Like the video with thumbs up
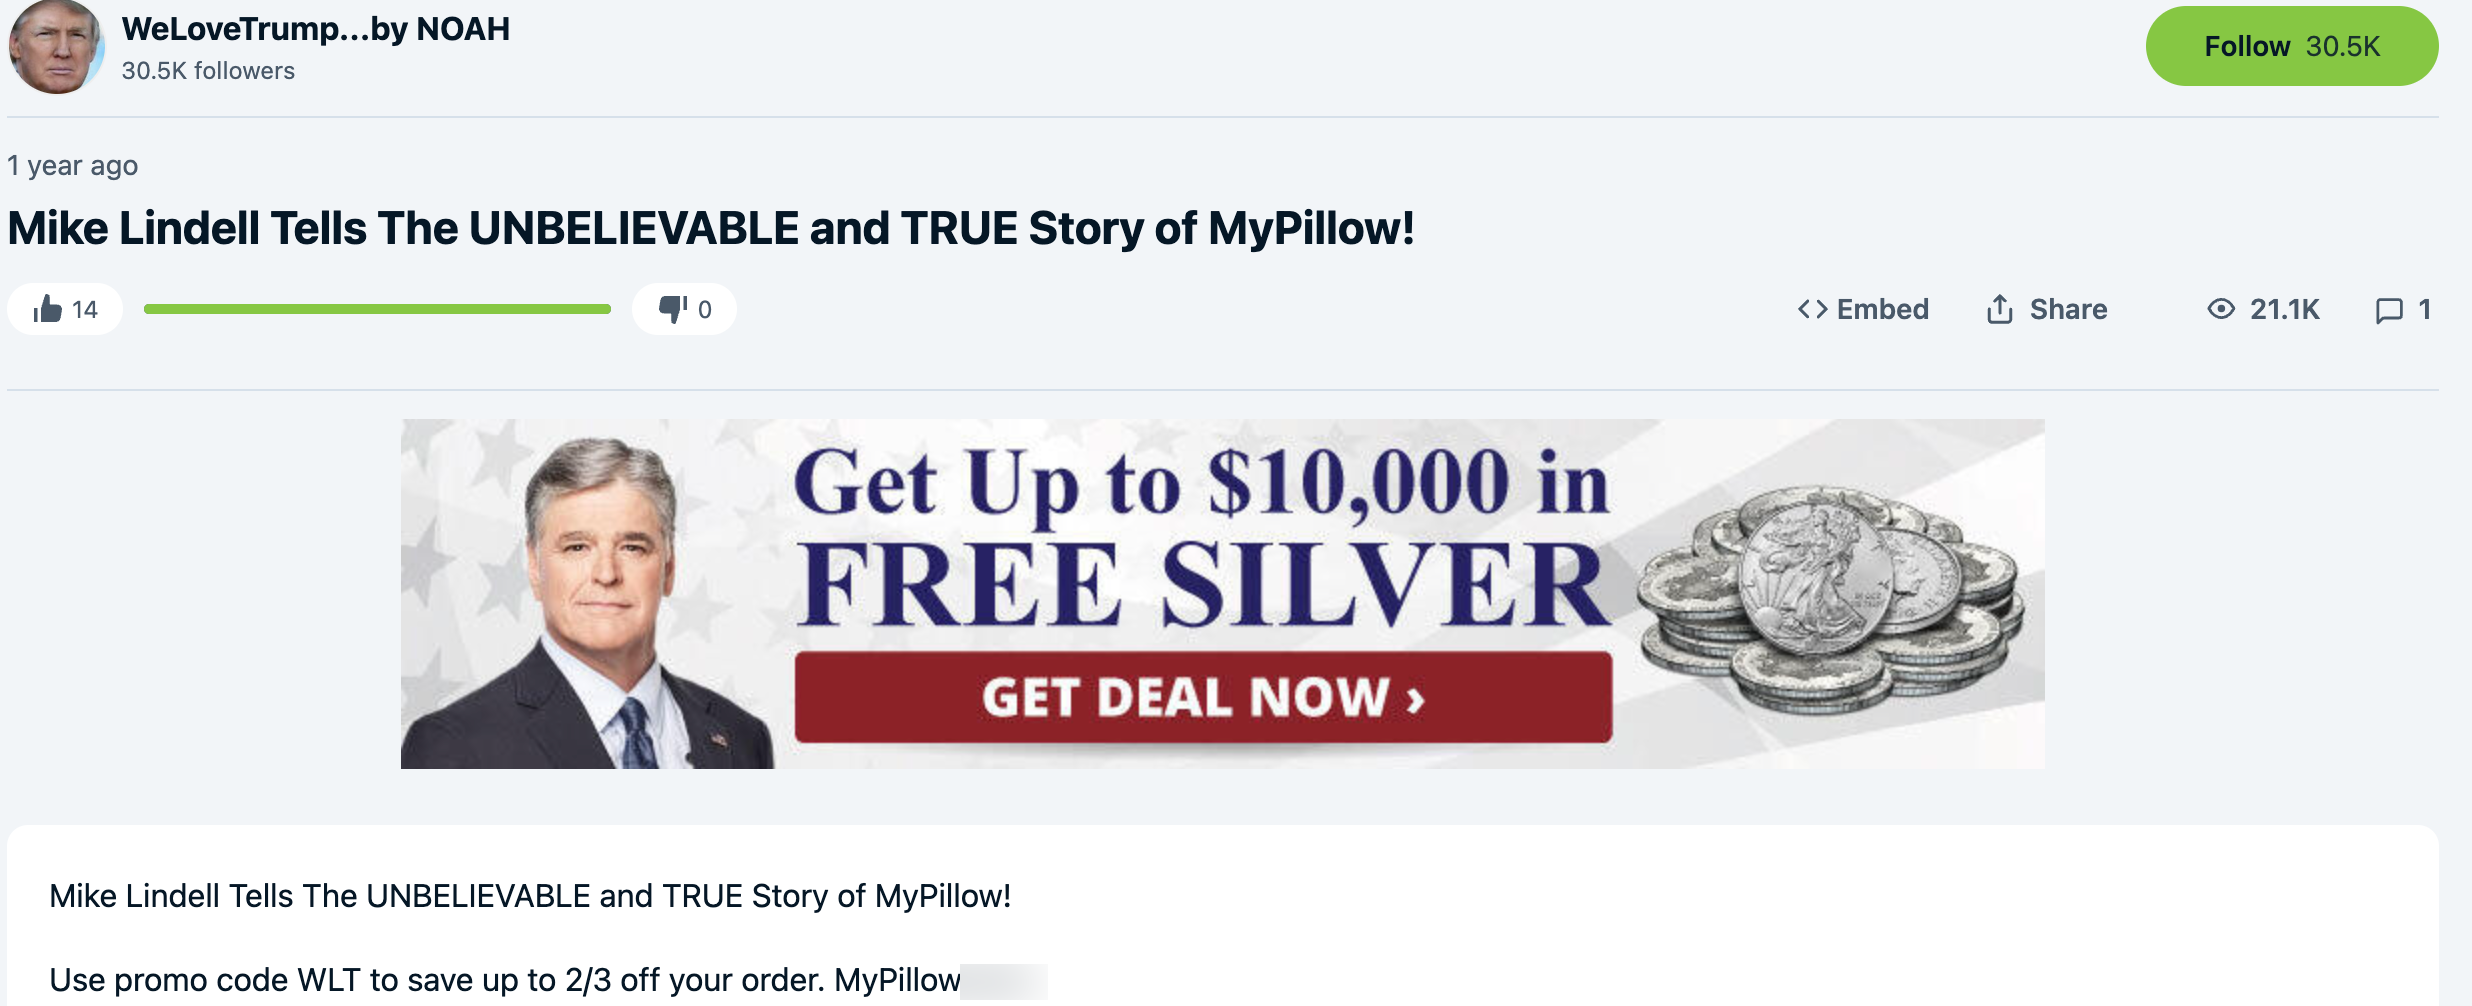 click(48, 309)
